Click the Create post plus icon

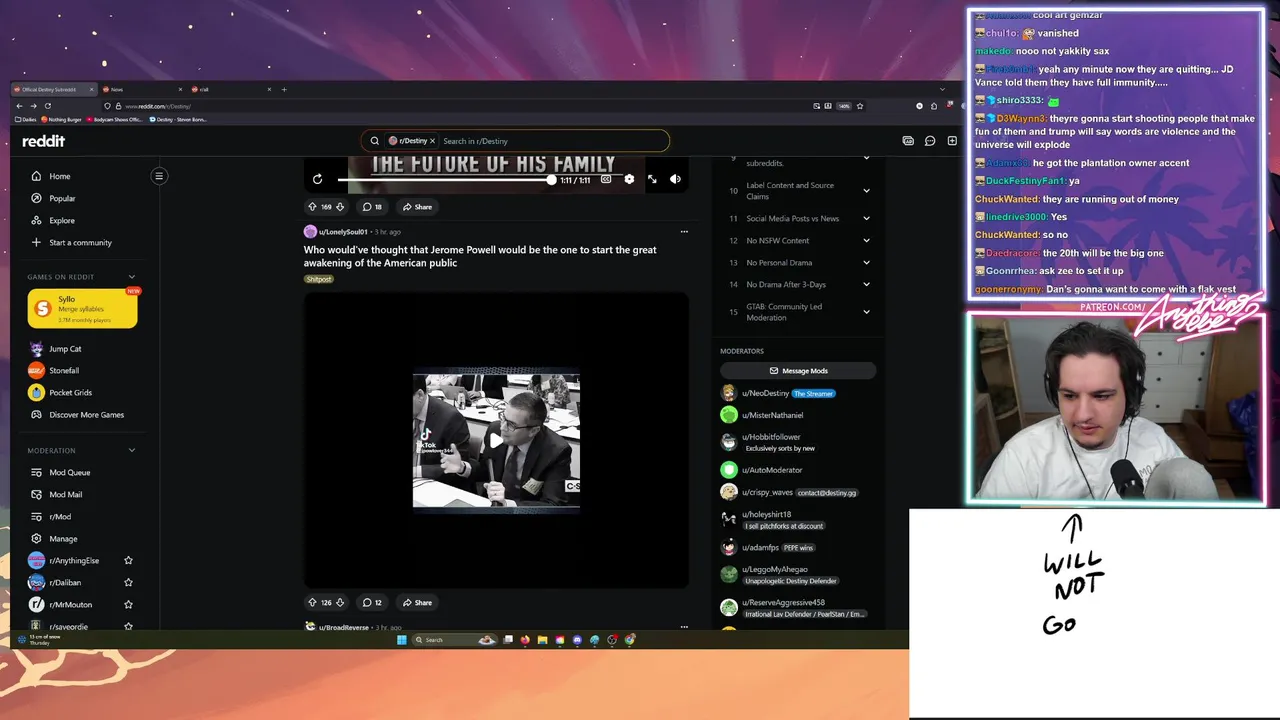tap(952, 141)
